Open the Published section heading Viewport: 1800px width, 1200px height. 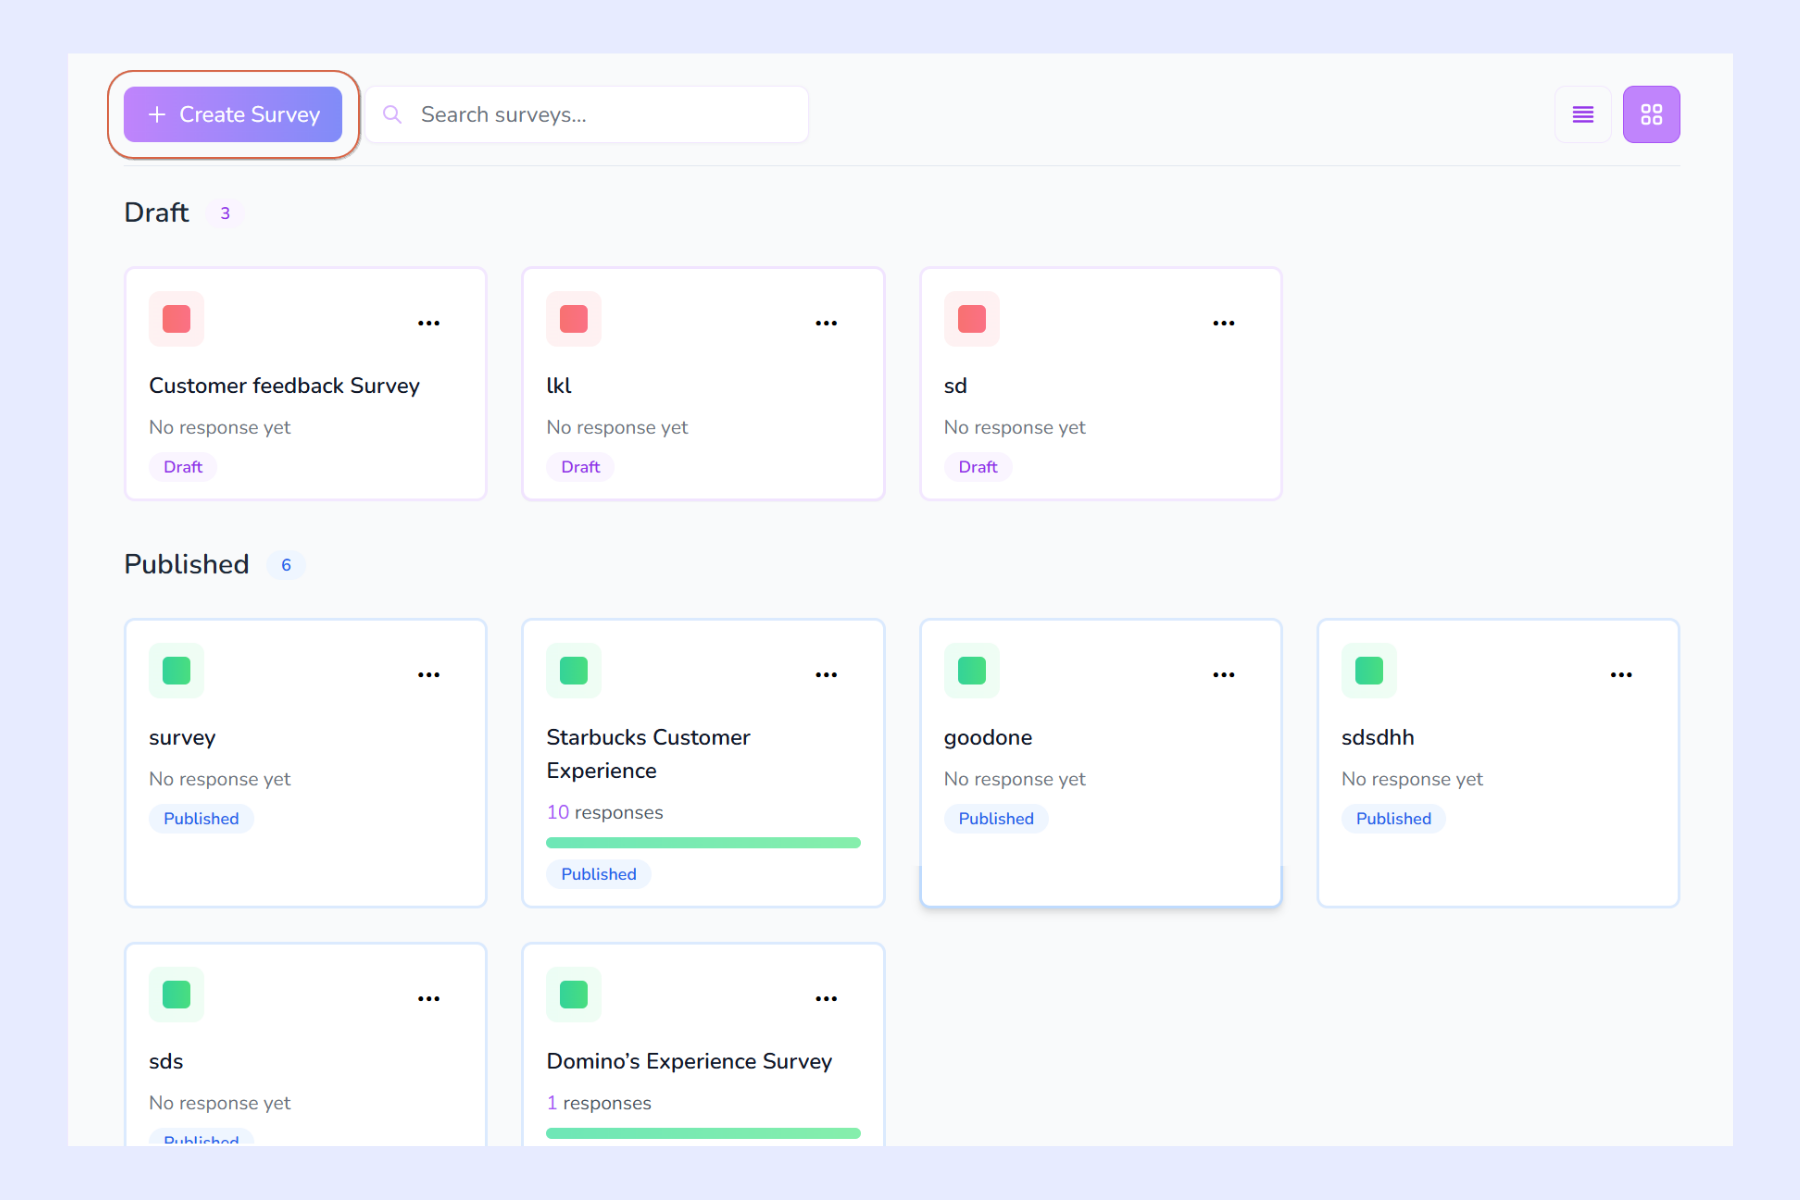[x=186, y=564]
